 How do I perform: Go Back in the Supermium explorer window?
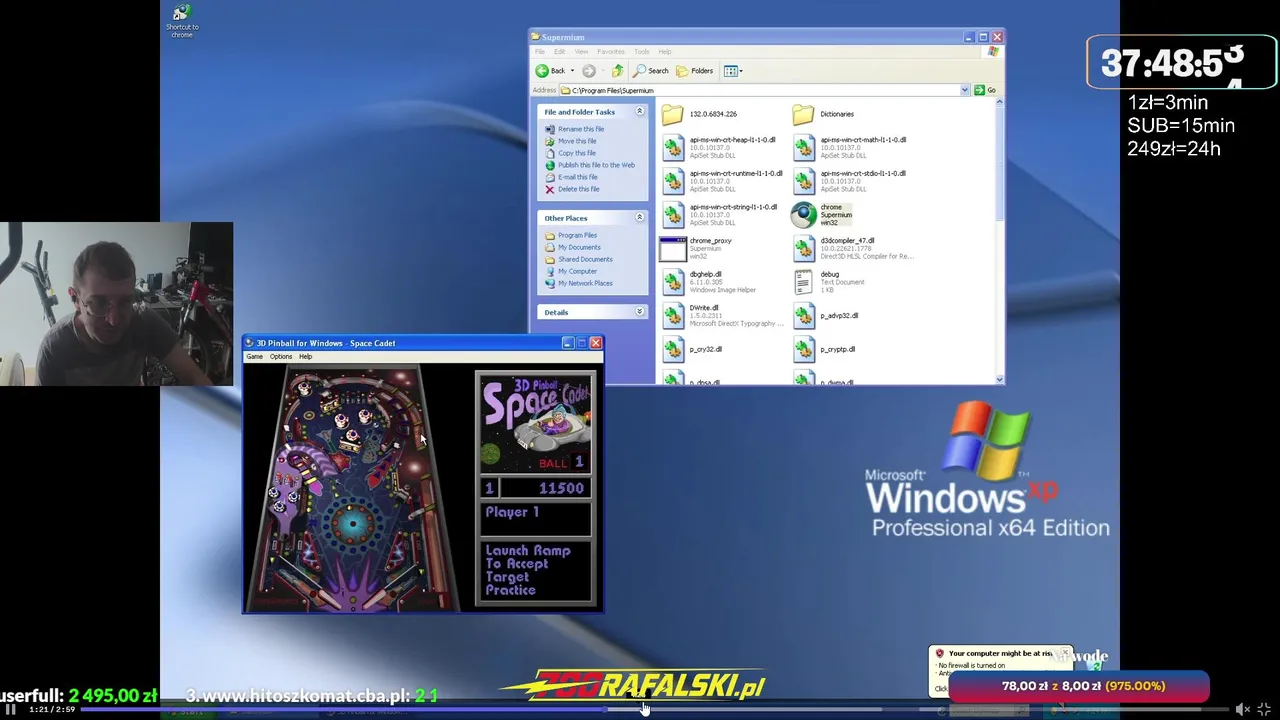[550, 71]
